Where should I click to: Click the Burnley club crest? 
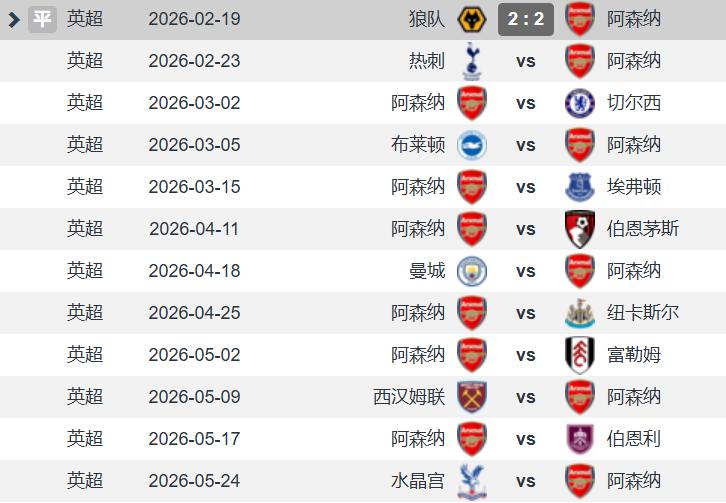click(580, 439)
